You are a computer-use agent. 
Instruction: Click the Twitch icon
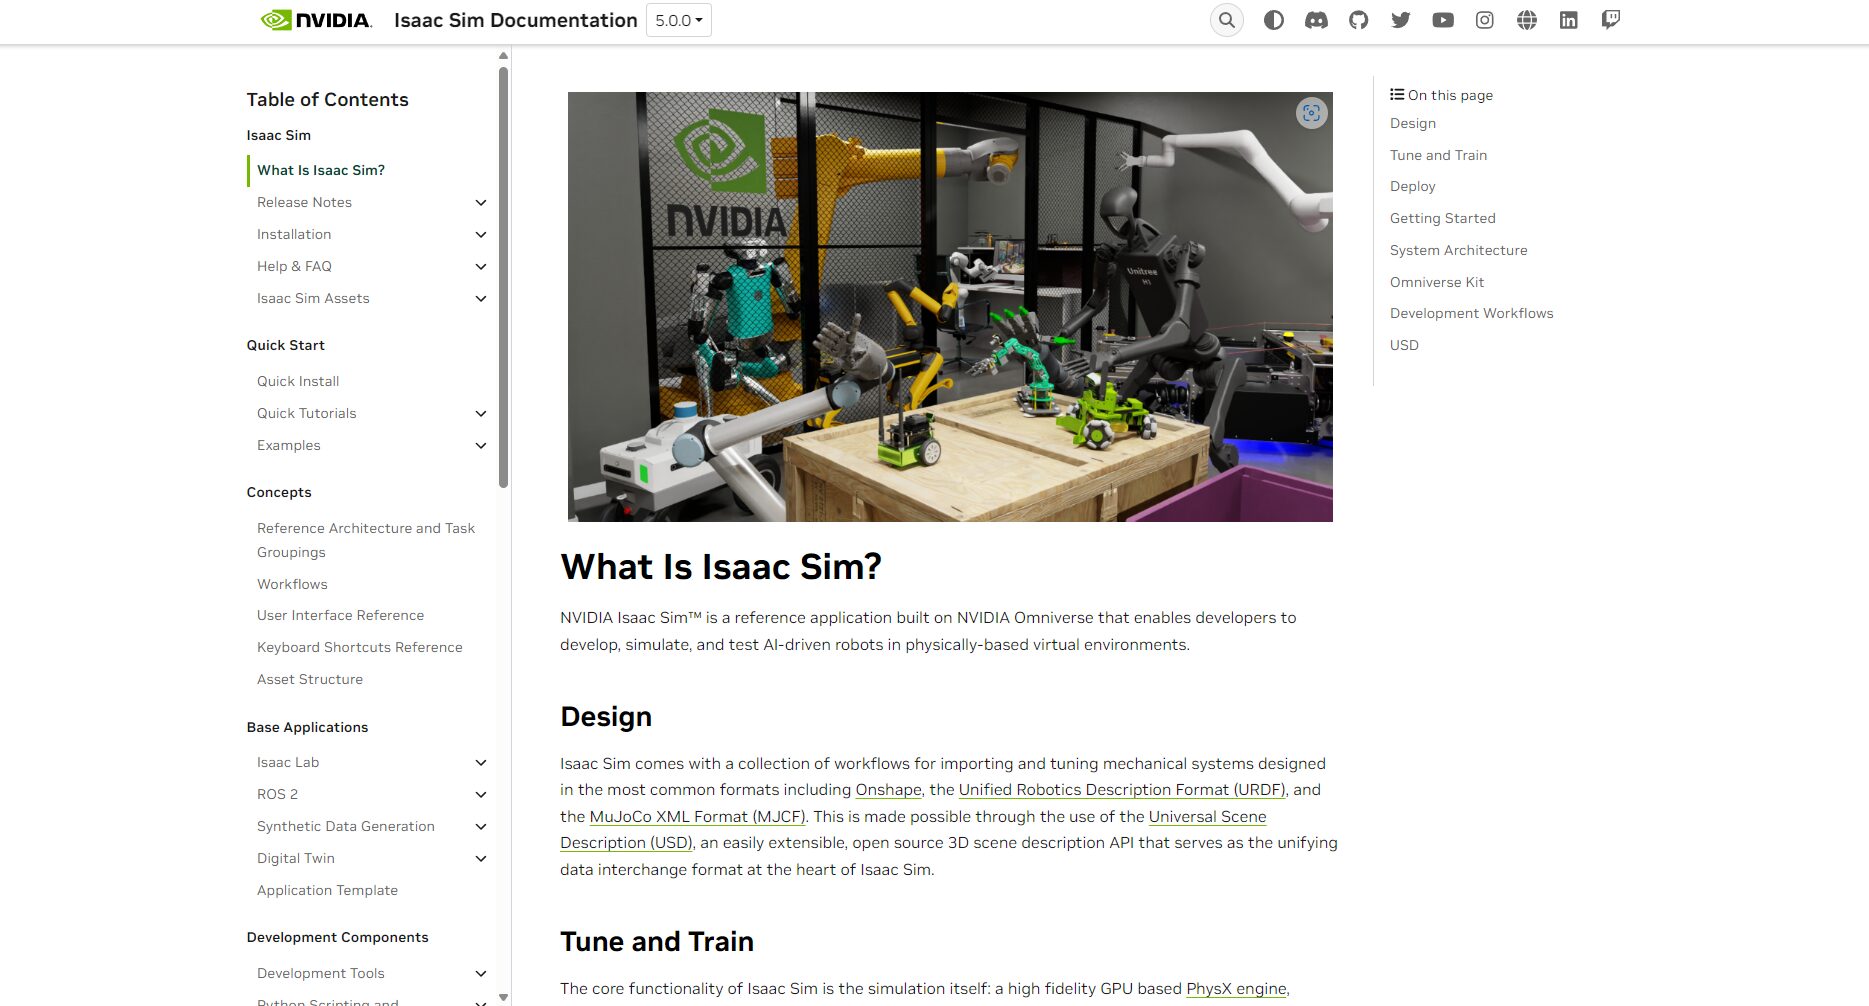coord(1610,20)
